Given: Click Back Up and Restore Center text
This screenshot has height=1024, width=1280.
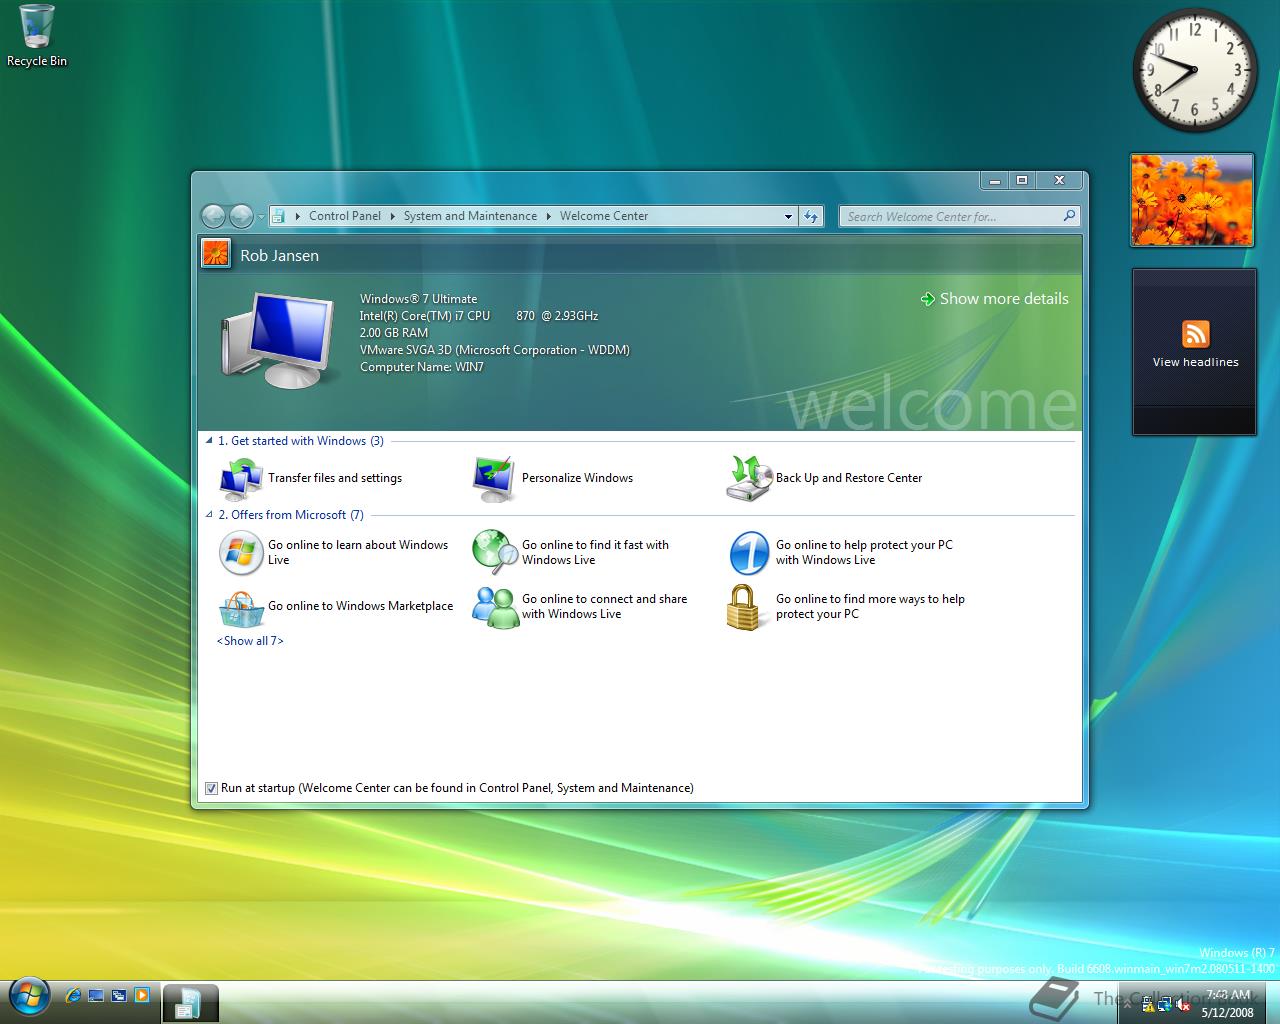Looking at the screenshot, I should tap(849, 478).
